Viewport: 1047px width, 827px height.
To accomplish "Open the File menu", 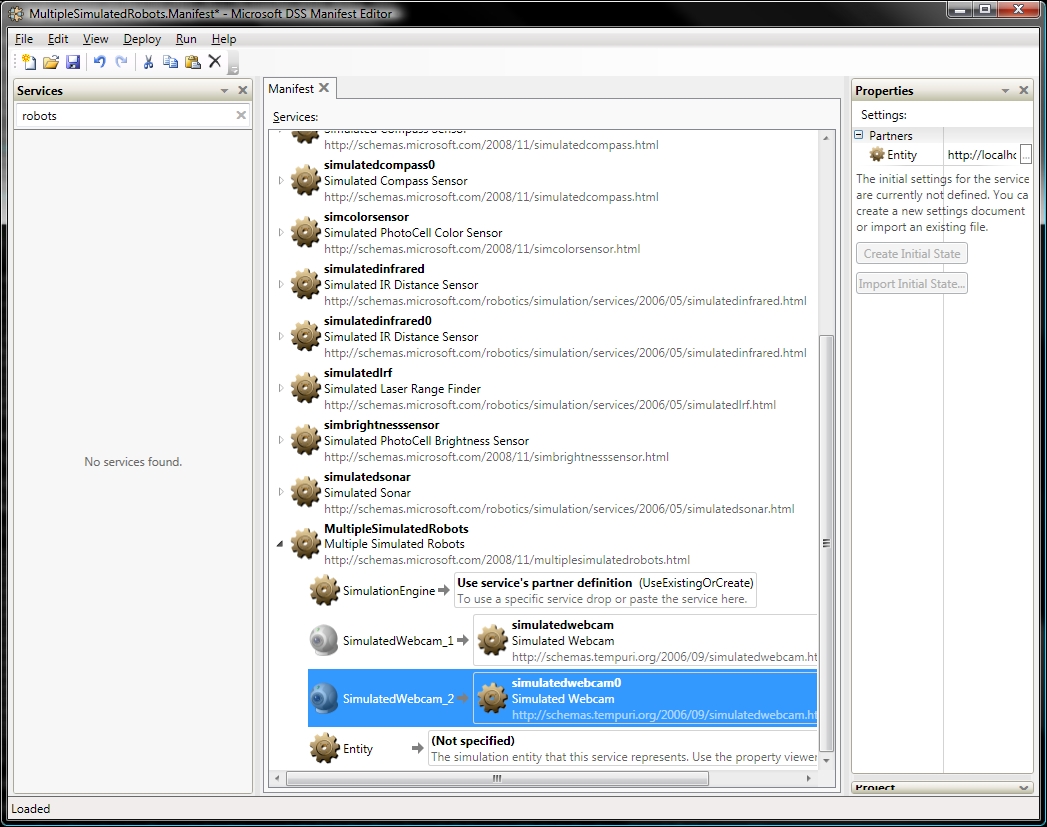I will click(24, 39).
